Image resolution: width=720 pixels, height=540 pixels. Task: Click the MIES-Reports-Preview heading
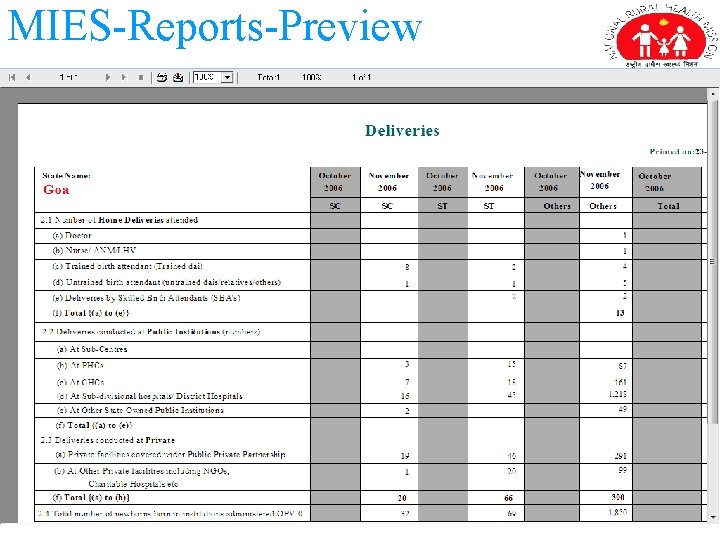tap(214, 26)
